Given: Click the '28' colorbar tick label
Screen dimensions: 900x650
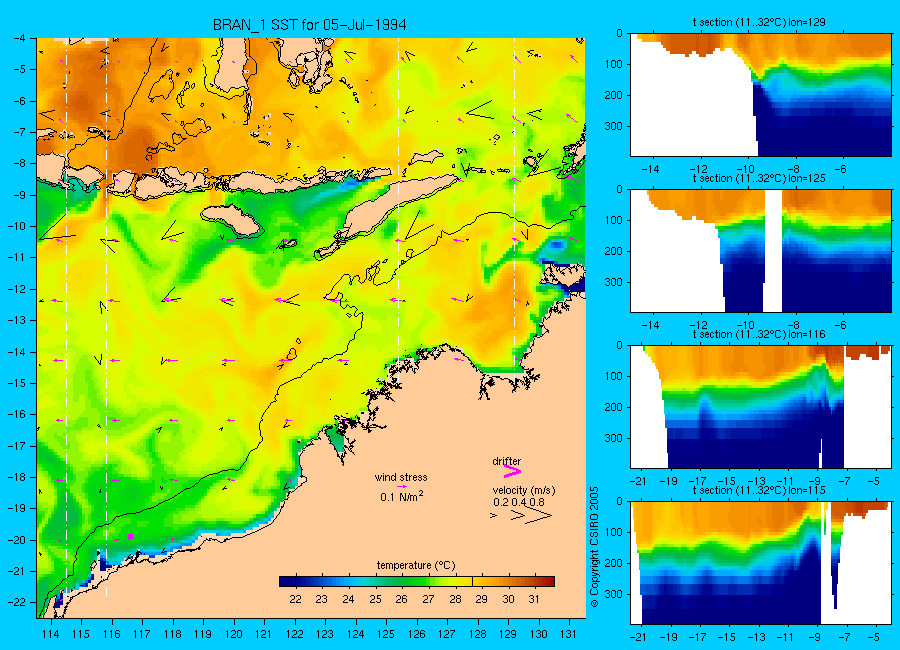Looking at the screenshot, I should (455, 599).
